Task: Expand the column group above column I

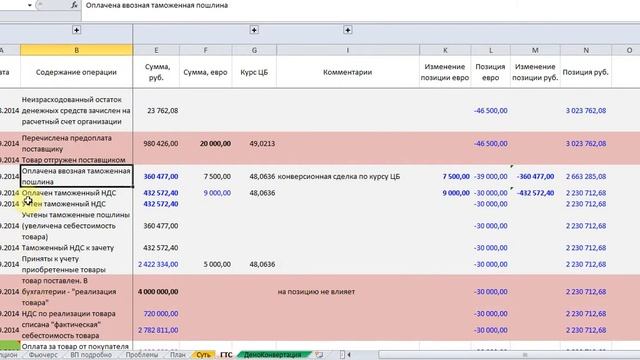Action: click(x=347, y=30)
